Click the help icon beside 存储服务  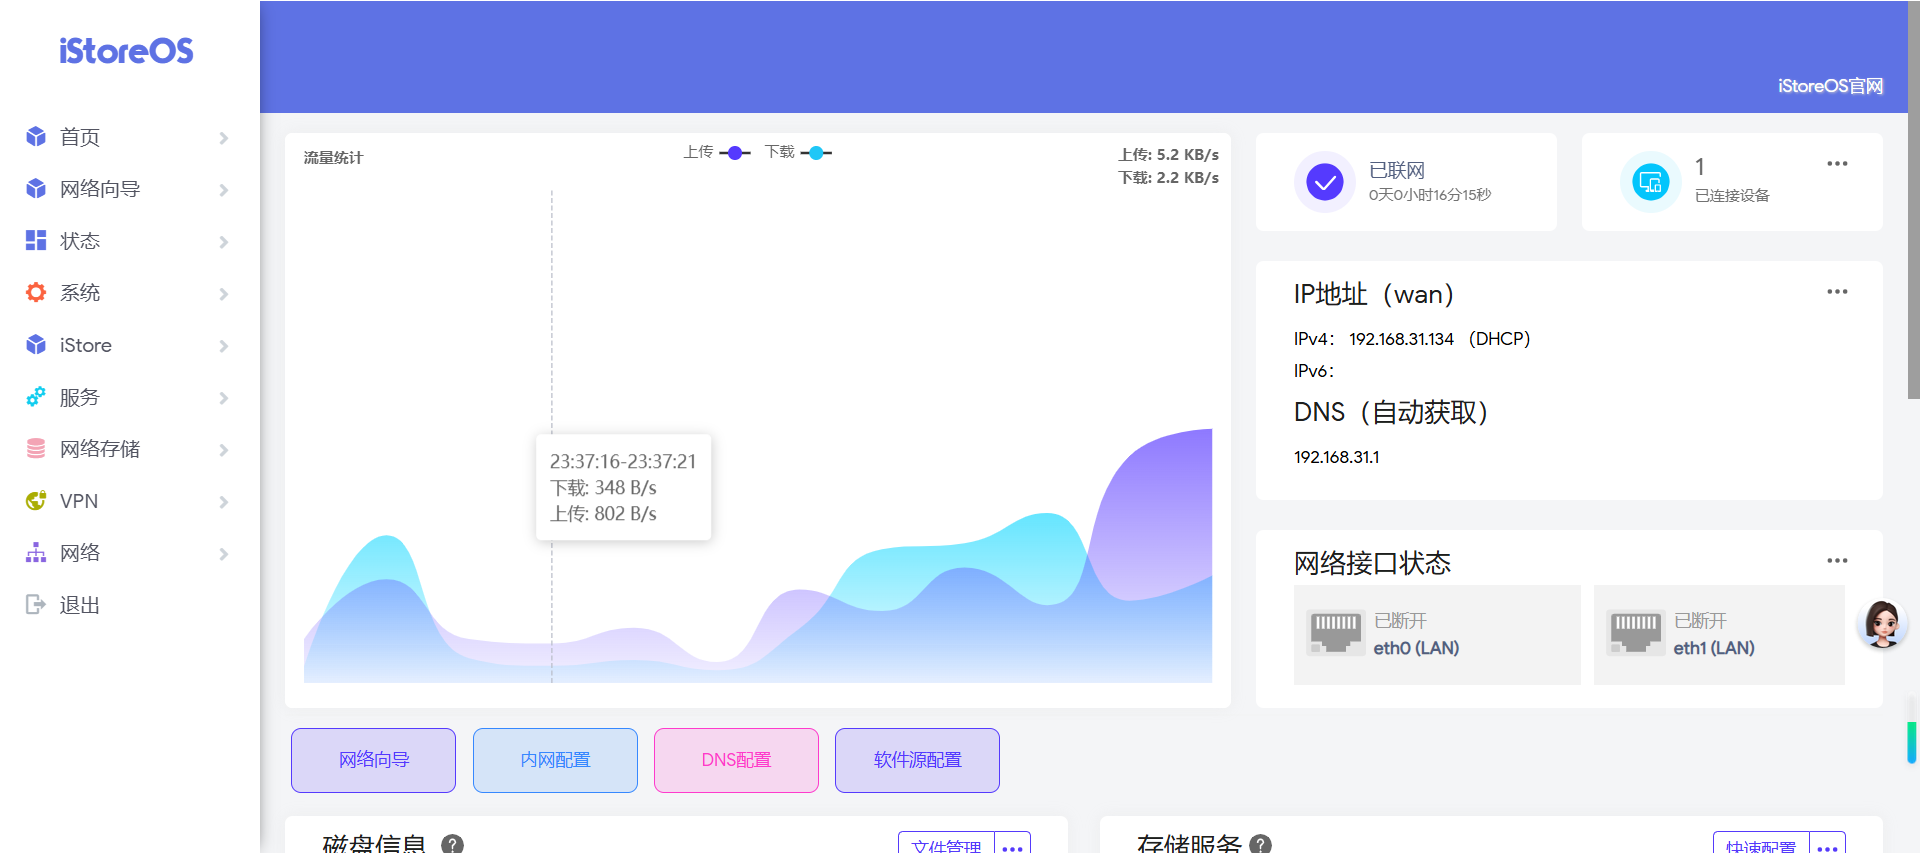(x=1261, y=844)
